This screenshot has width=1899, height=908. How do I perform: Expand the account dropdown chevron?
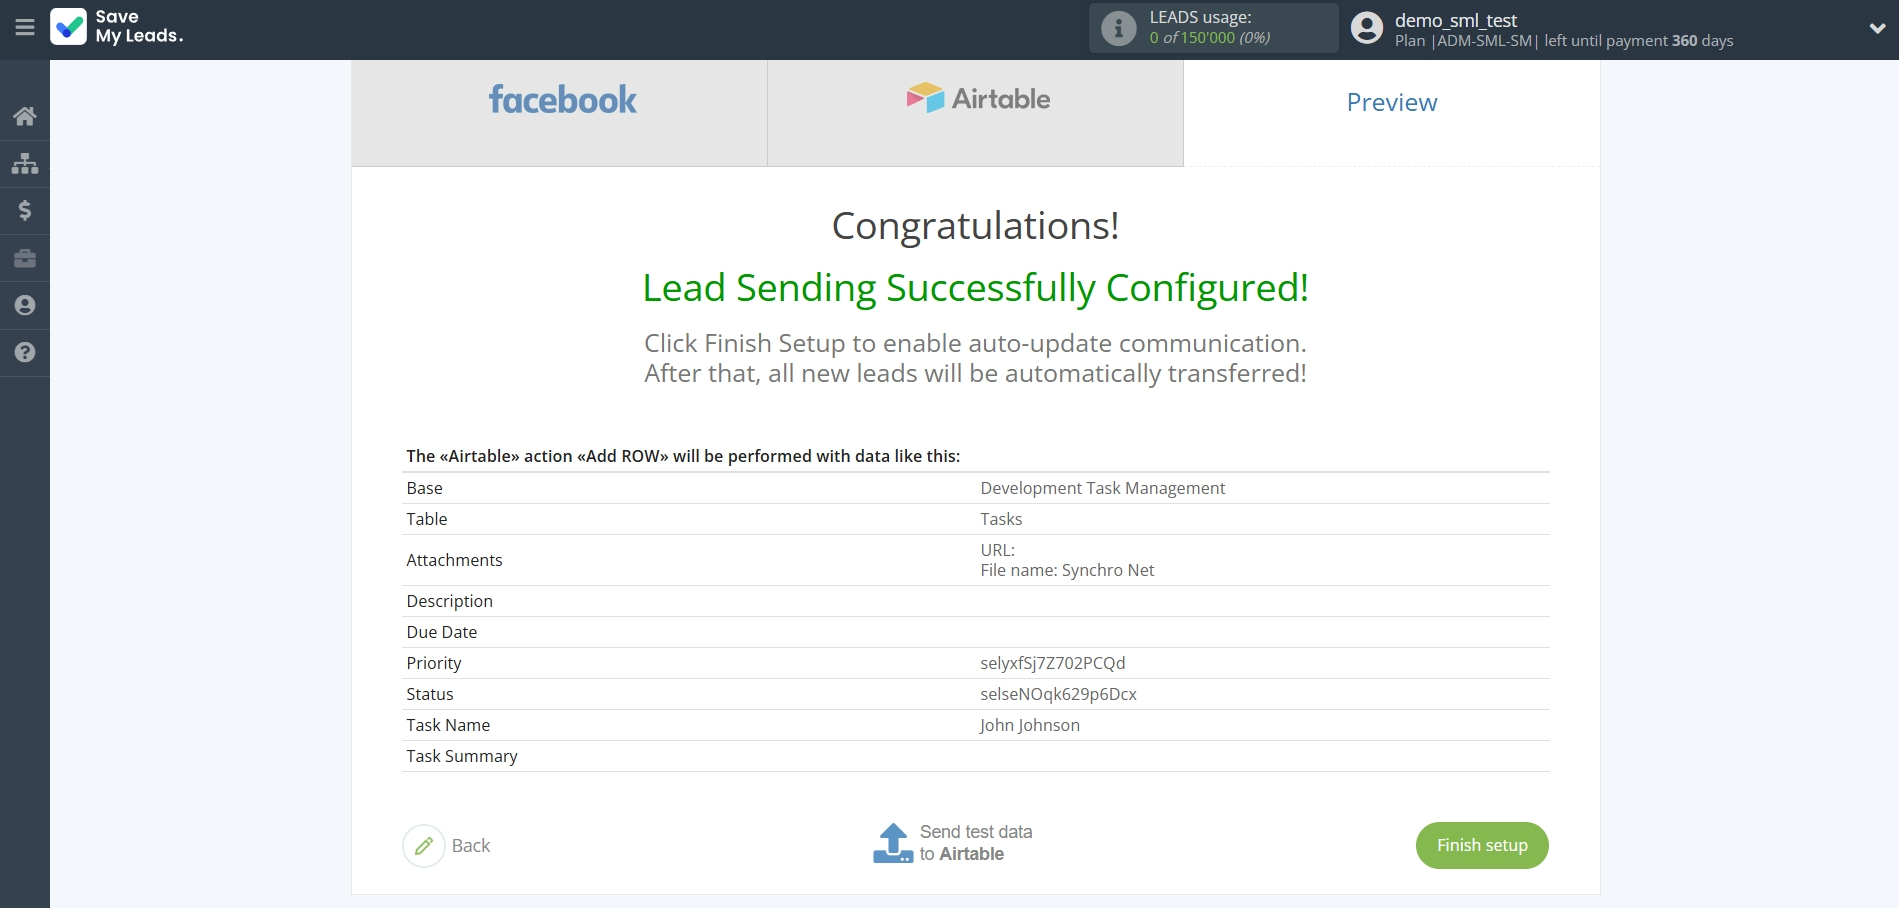click(x=1876, y=28)
